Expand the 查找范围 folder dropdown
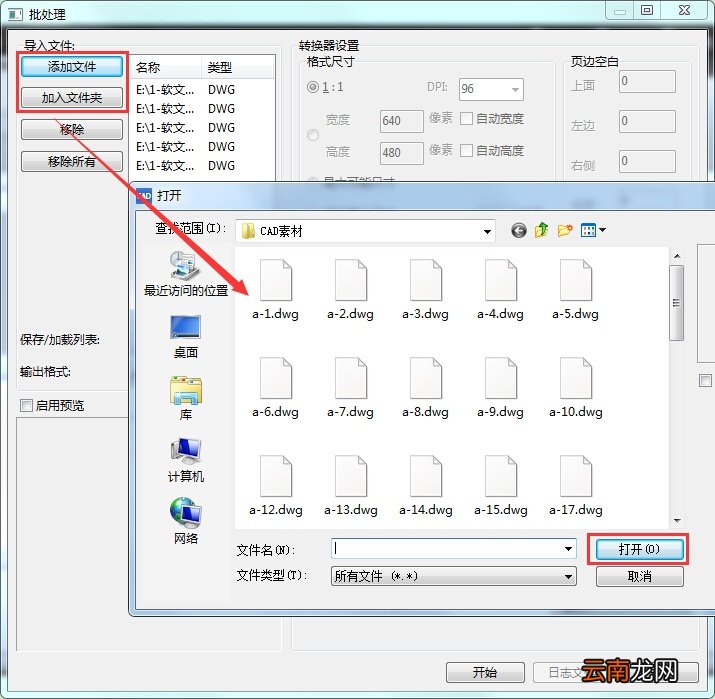 click(x=487, y=232)
